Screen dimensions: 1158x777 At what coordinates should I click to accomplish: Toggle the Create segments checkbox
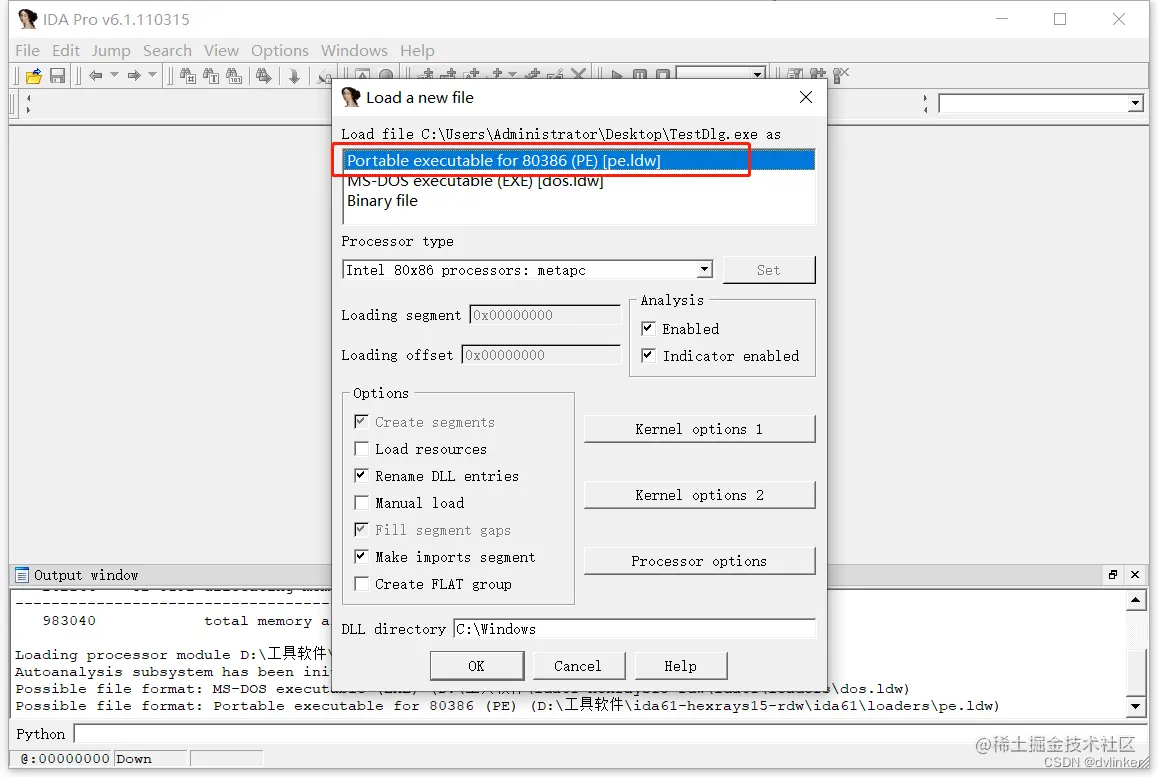tap(361, 422)
